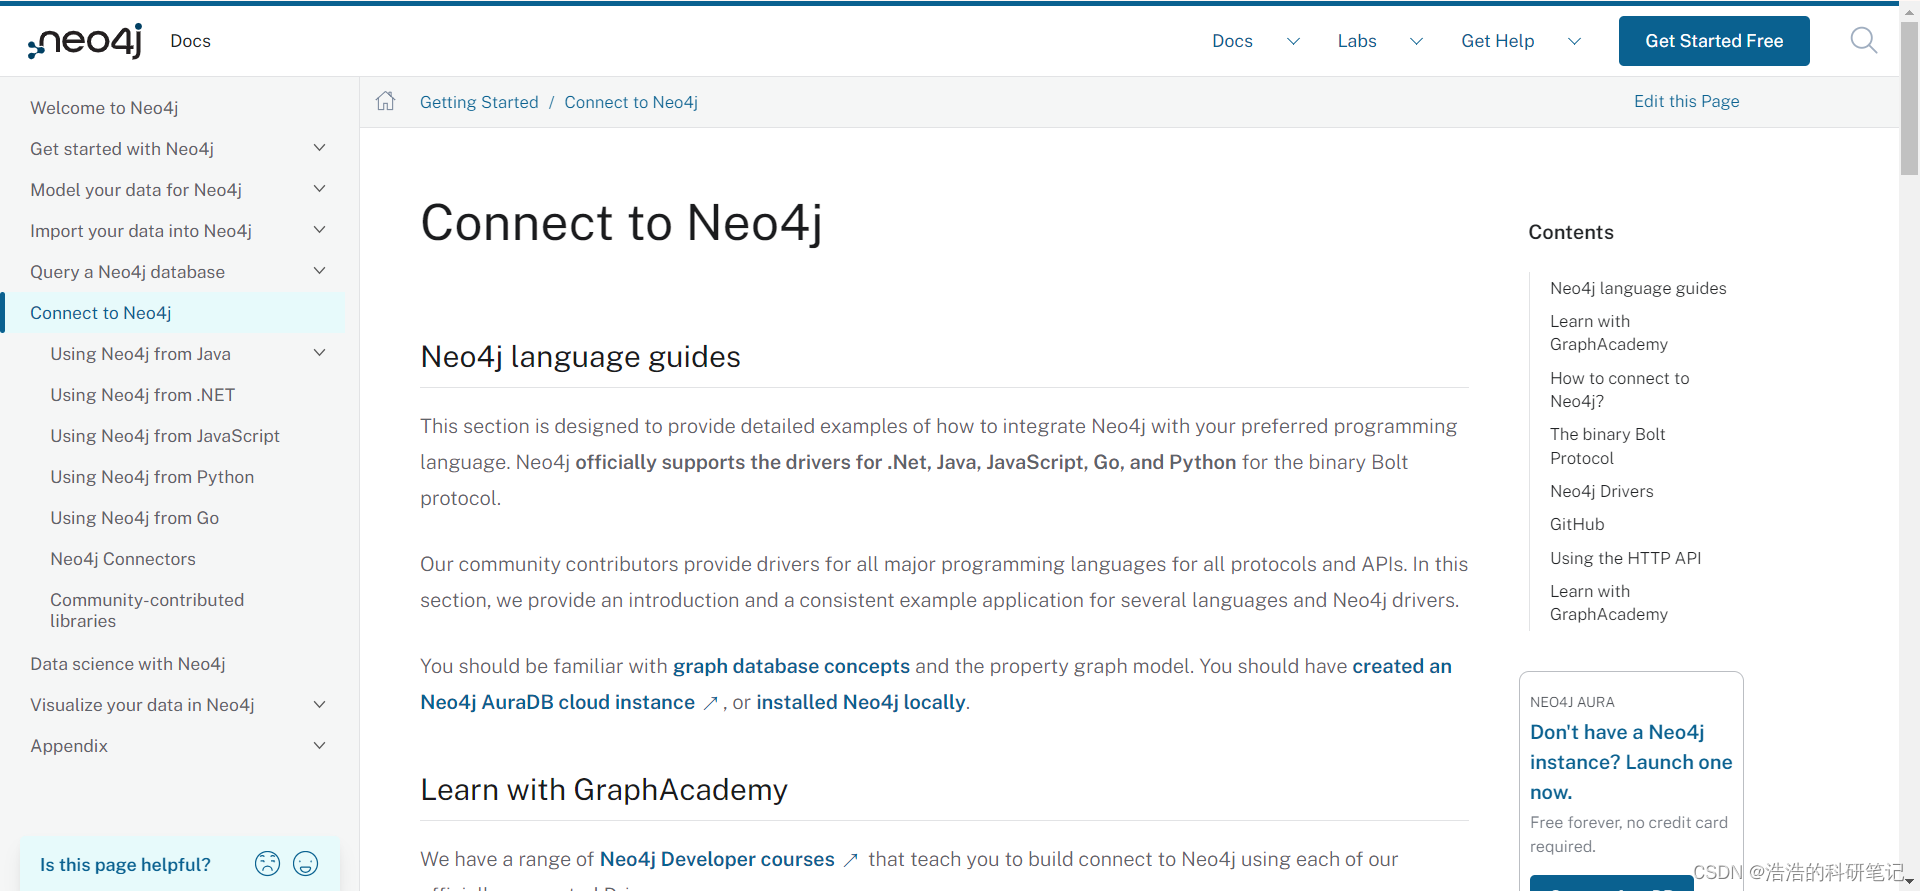
Task: Open Using Neo4j from JavaScript
Action: [x=165, y=436]
